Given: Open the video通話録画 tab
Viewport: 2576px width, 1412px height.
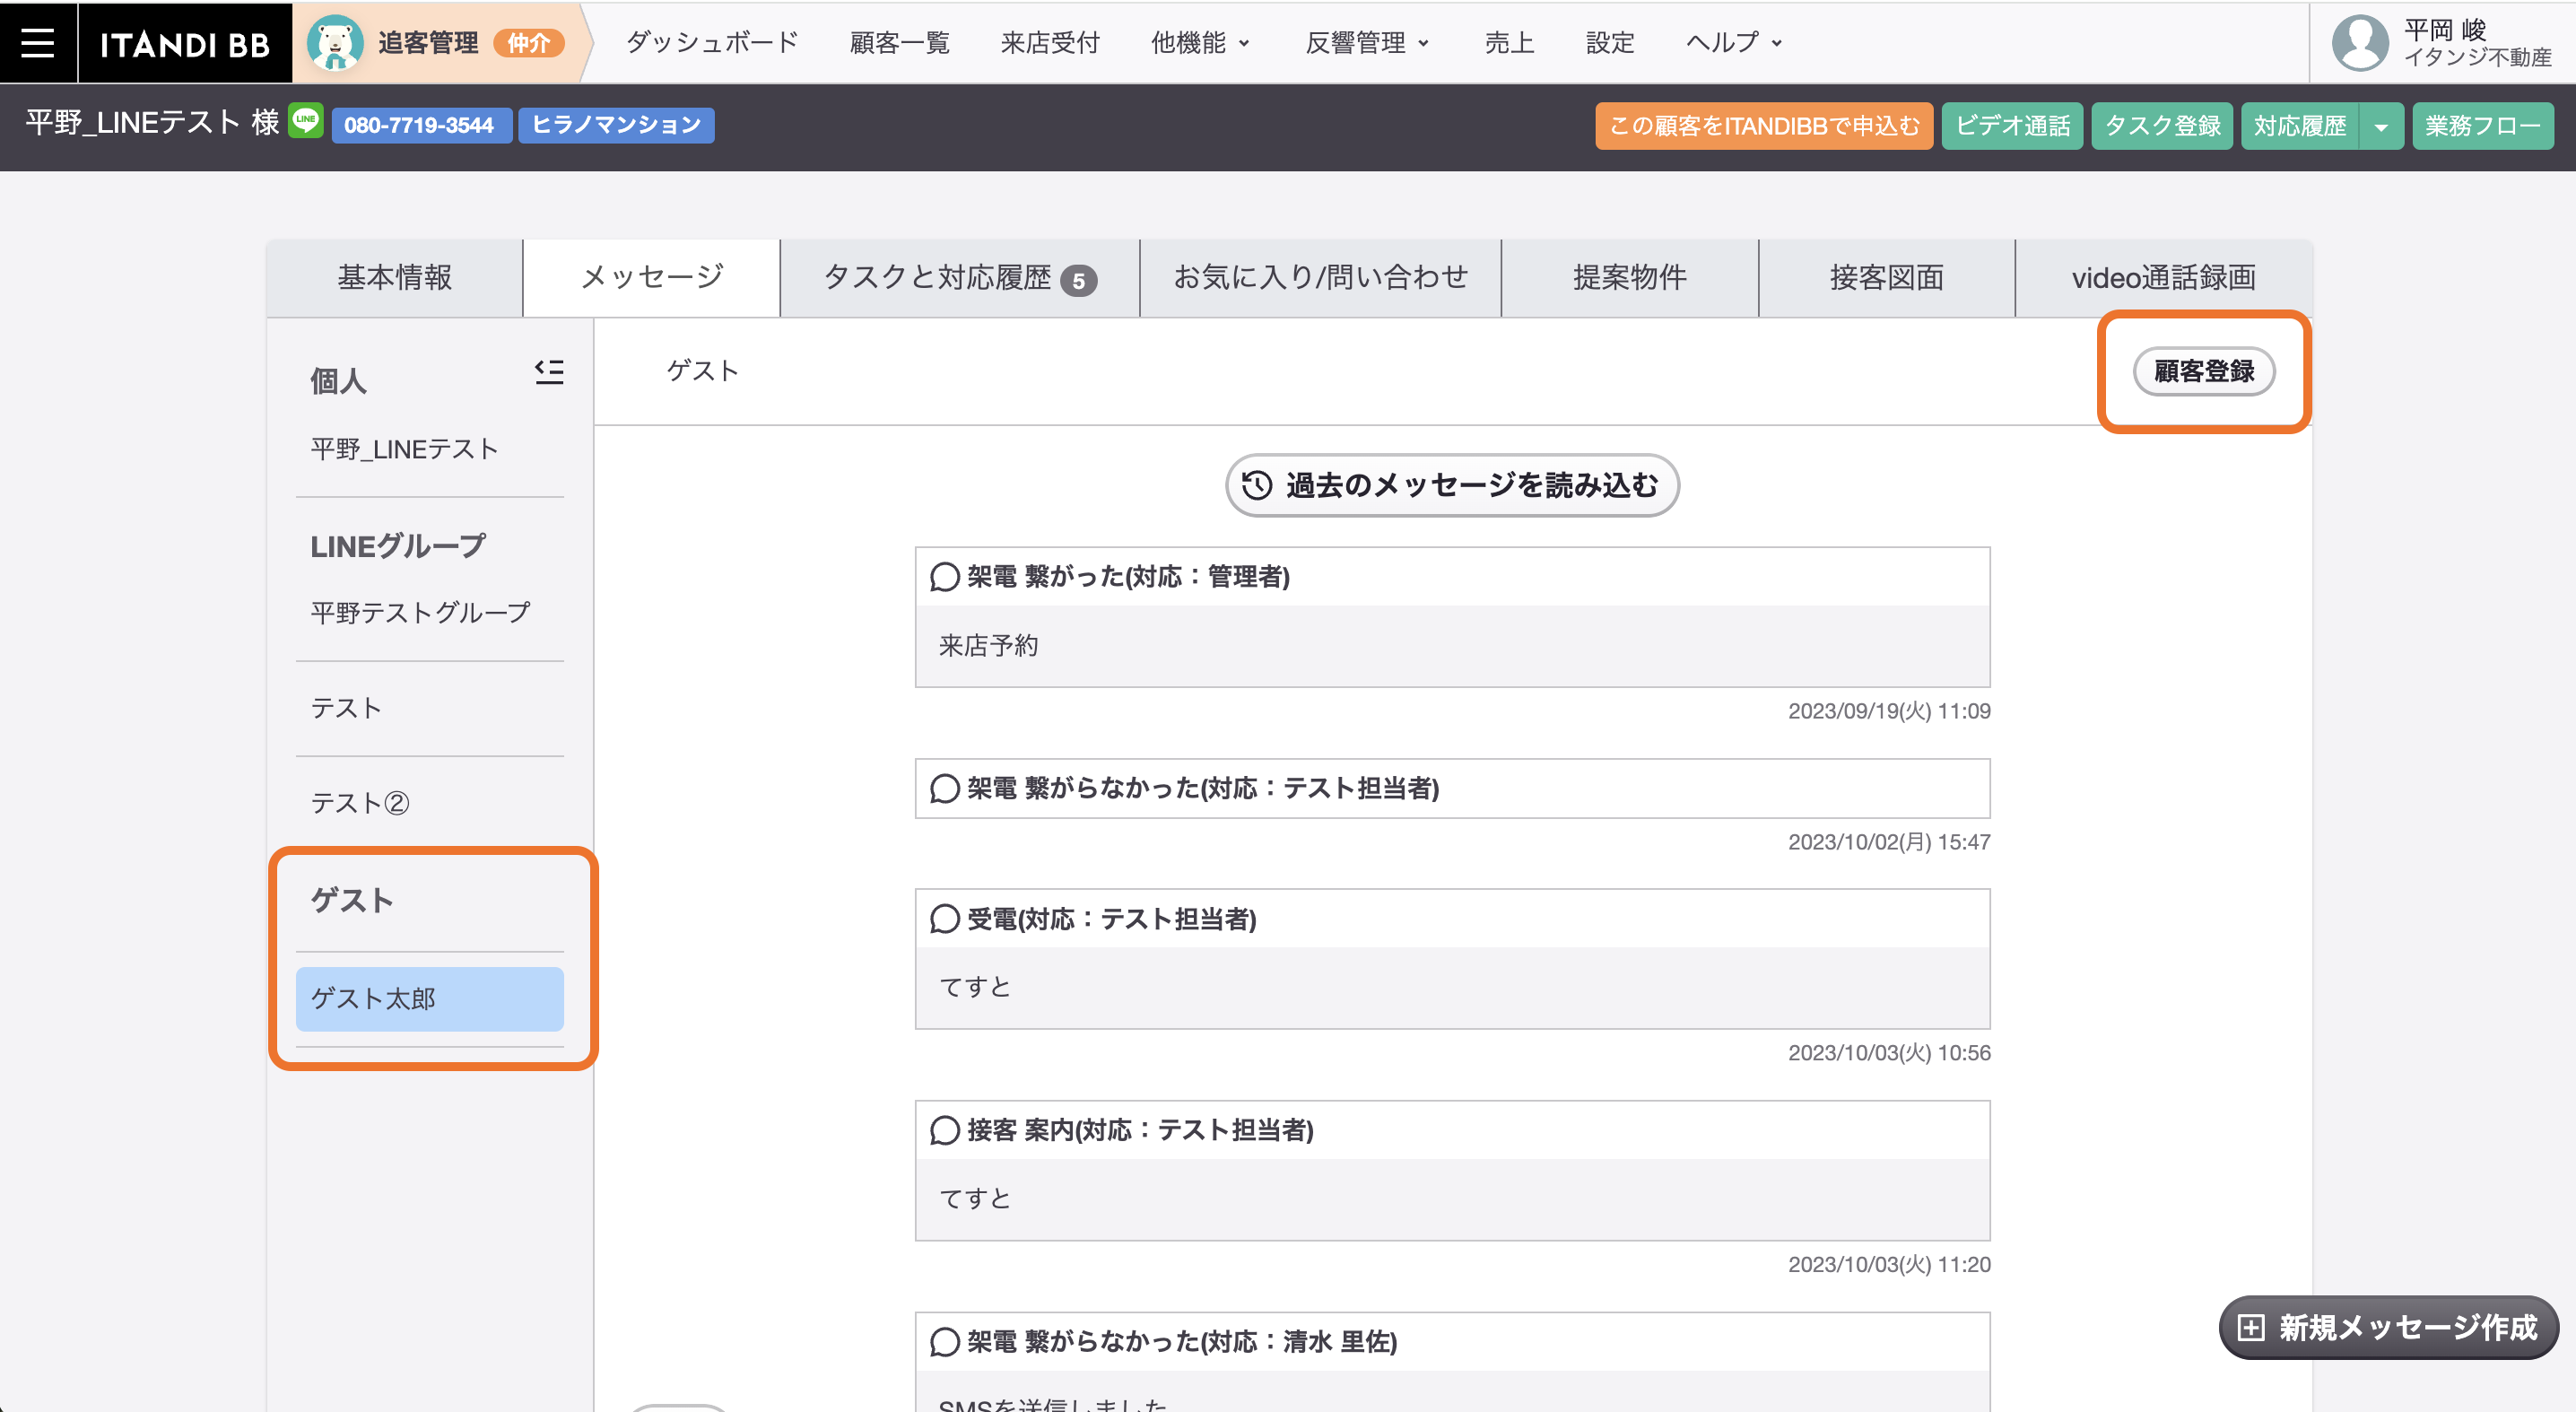Looking at the screenshot, I should click(x=2164, y=278).
